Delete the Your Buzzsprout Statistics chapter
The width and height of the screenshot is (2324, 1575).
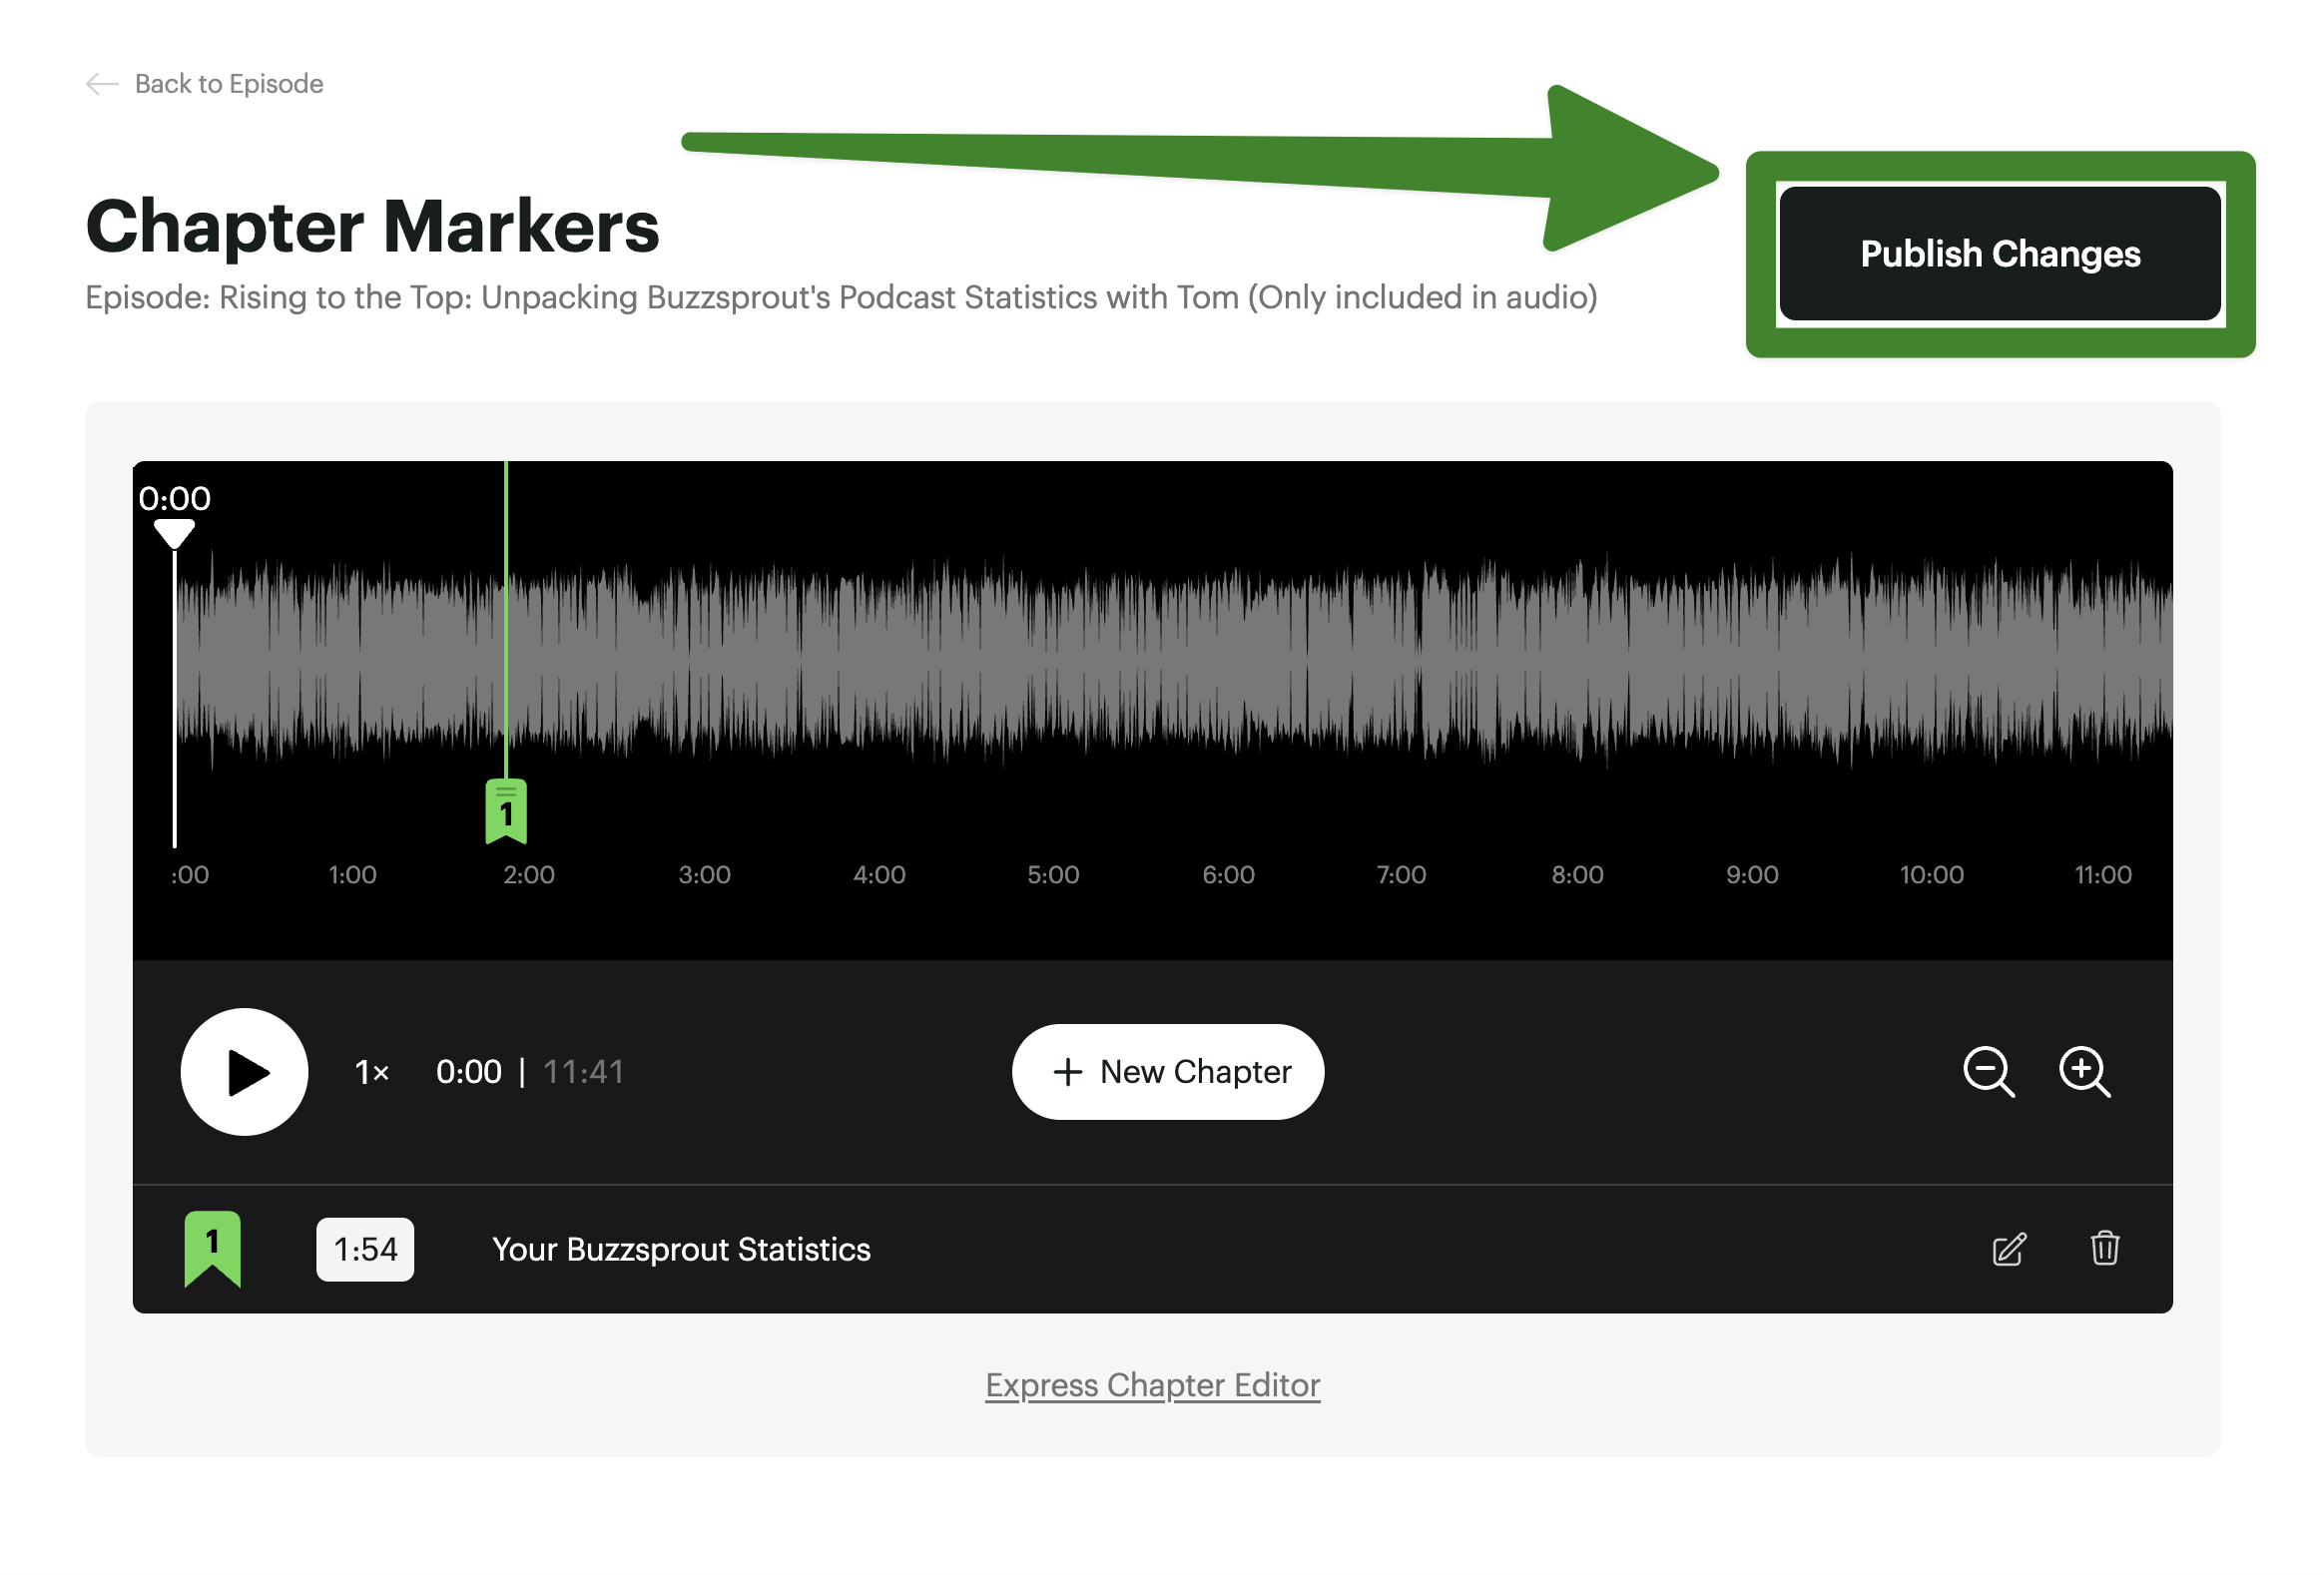click(x=2105, y=1248)
